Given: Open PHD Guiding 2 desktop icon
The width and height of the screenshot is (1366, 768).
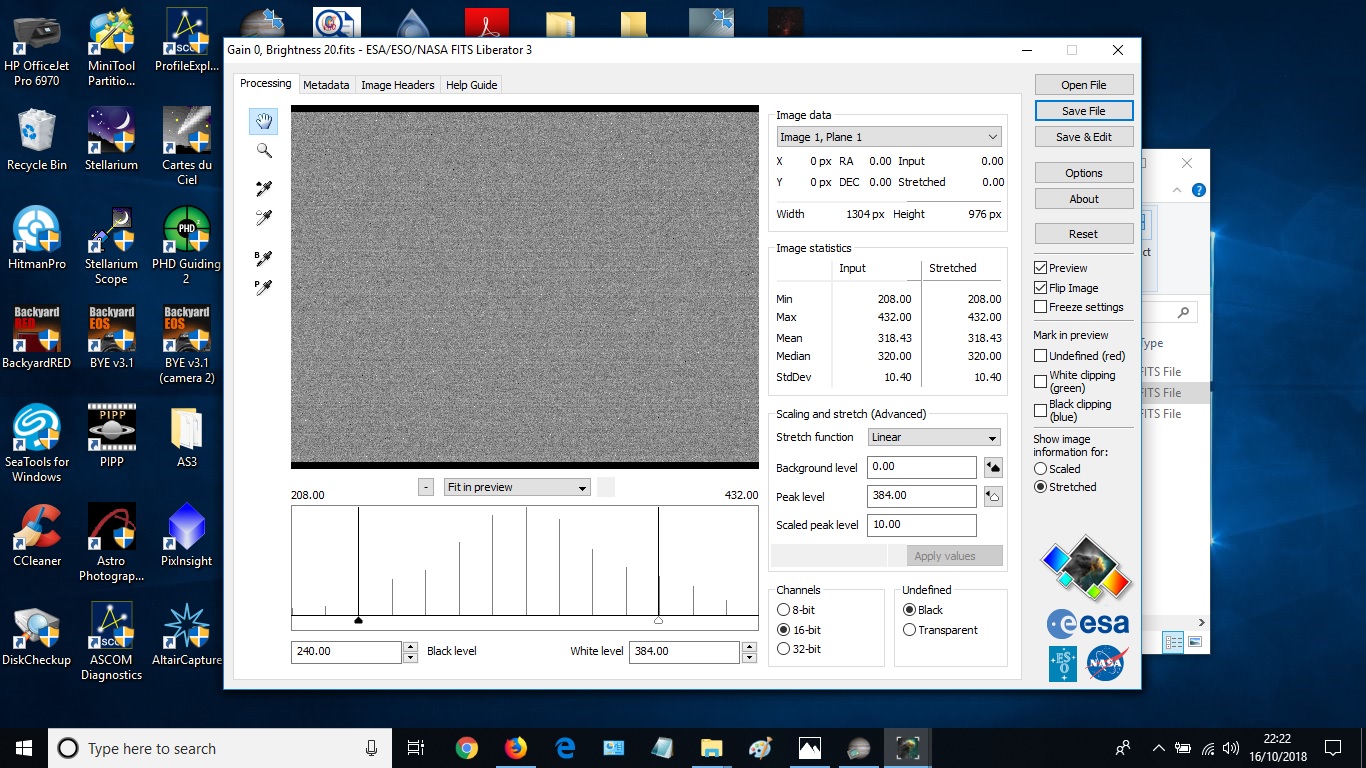Looking at the screenshot, I should pyautogui.click(x=186, y=246).
